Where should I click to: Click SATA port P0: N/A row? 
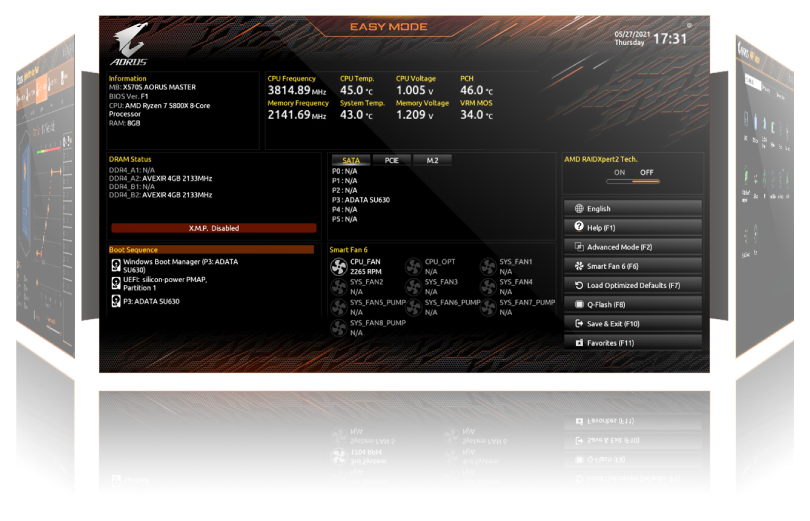[345, 171]
